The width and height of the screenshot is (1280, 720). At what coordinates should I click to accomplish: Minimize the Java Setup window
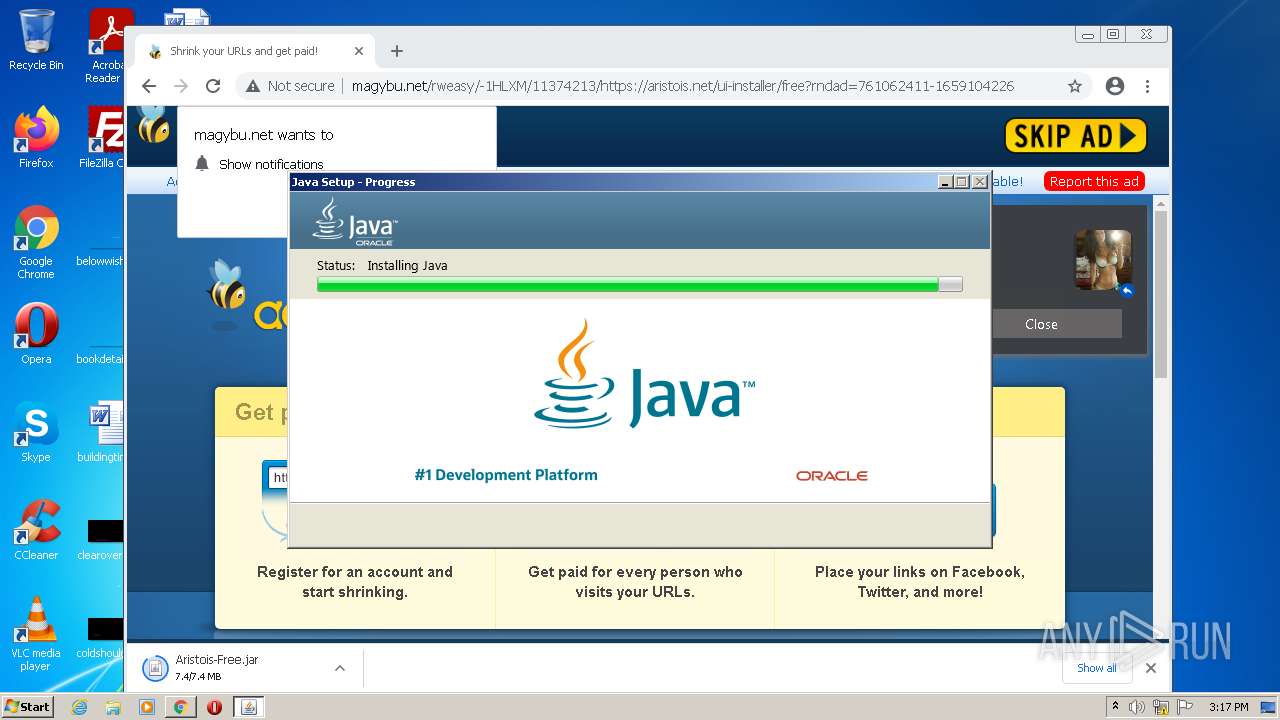coord(945,182)
